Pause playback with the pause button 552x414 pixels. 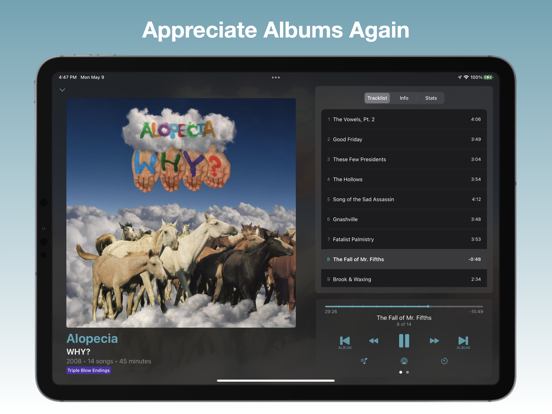pos(404,340)
